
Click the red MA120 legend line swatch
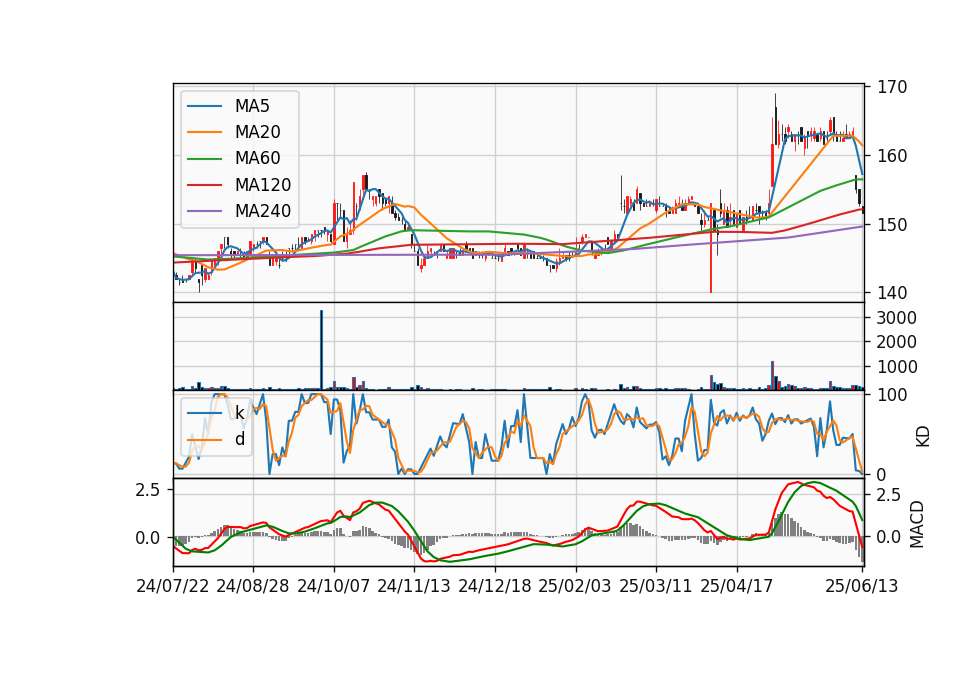click(x=204, y=185)
